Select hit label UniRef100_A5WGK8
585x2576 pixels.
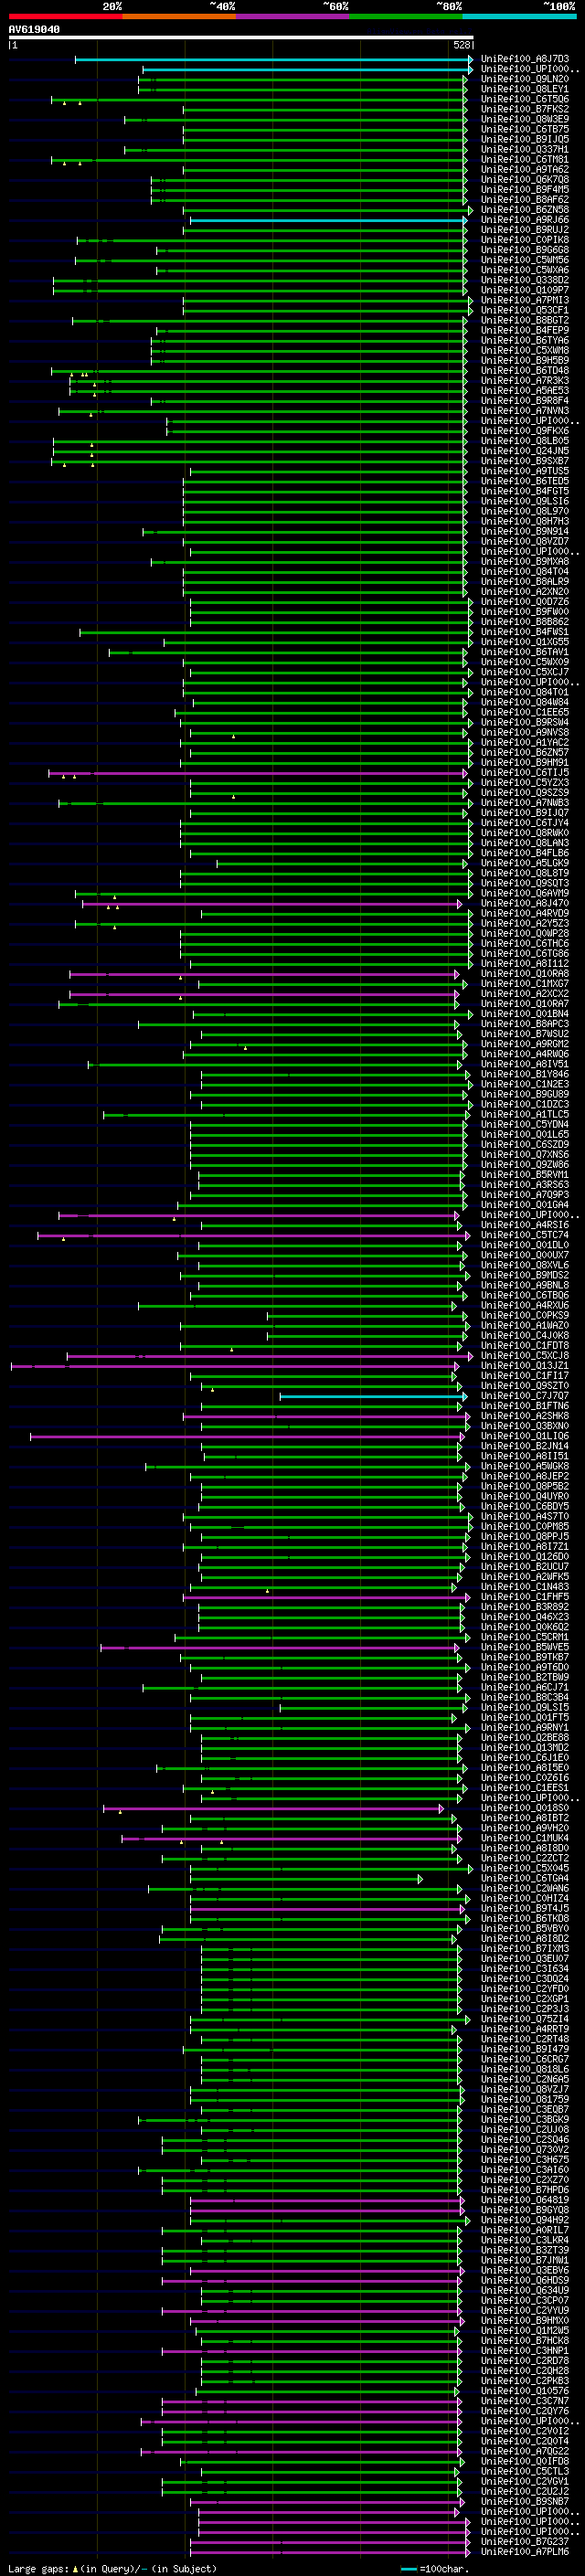[x=525, y=1467]
